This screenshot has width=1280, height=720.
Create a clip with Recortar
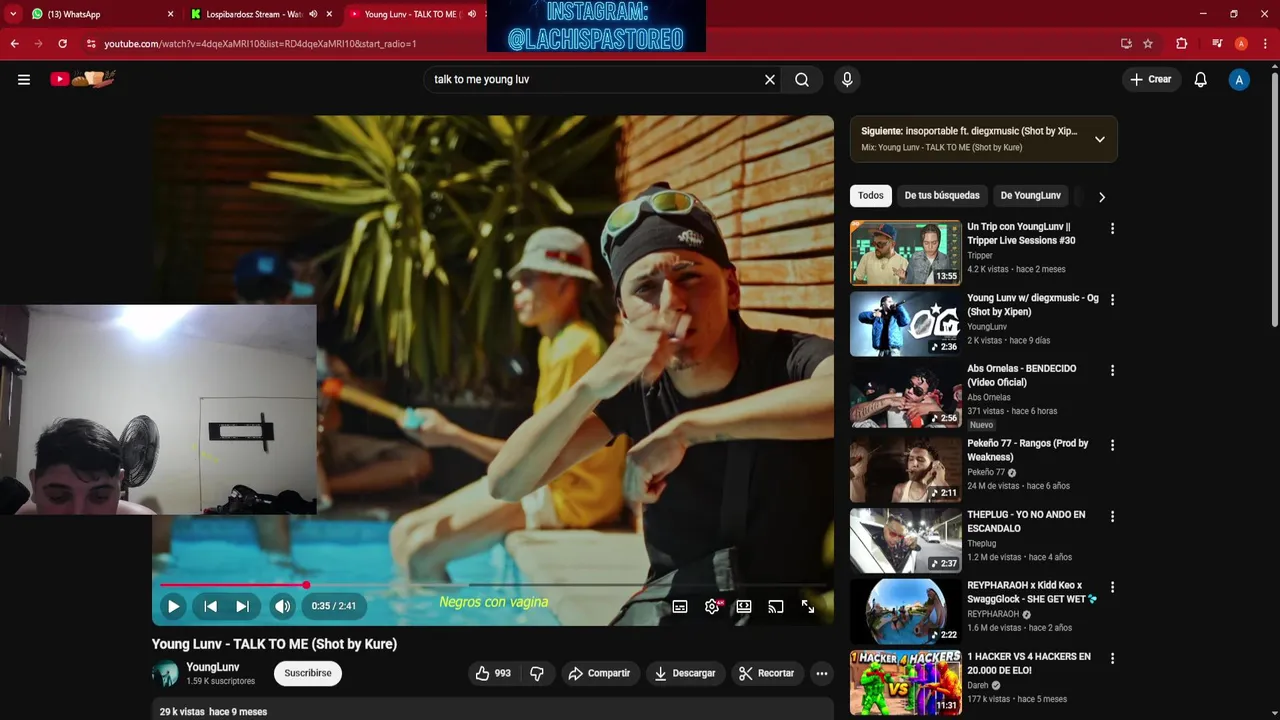tap(766, 673)
